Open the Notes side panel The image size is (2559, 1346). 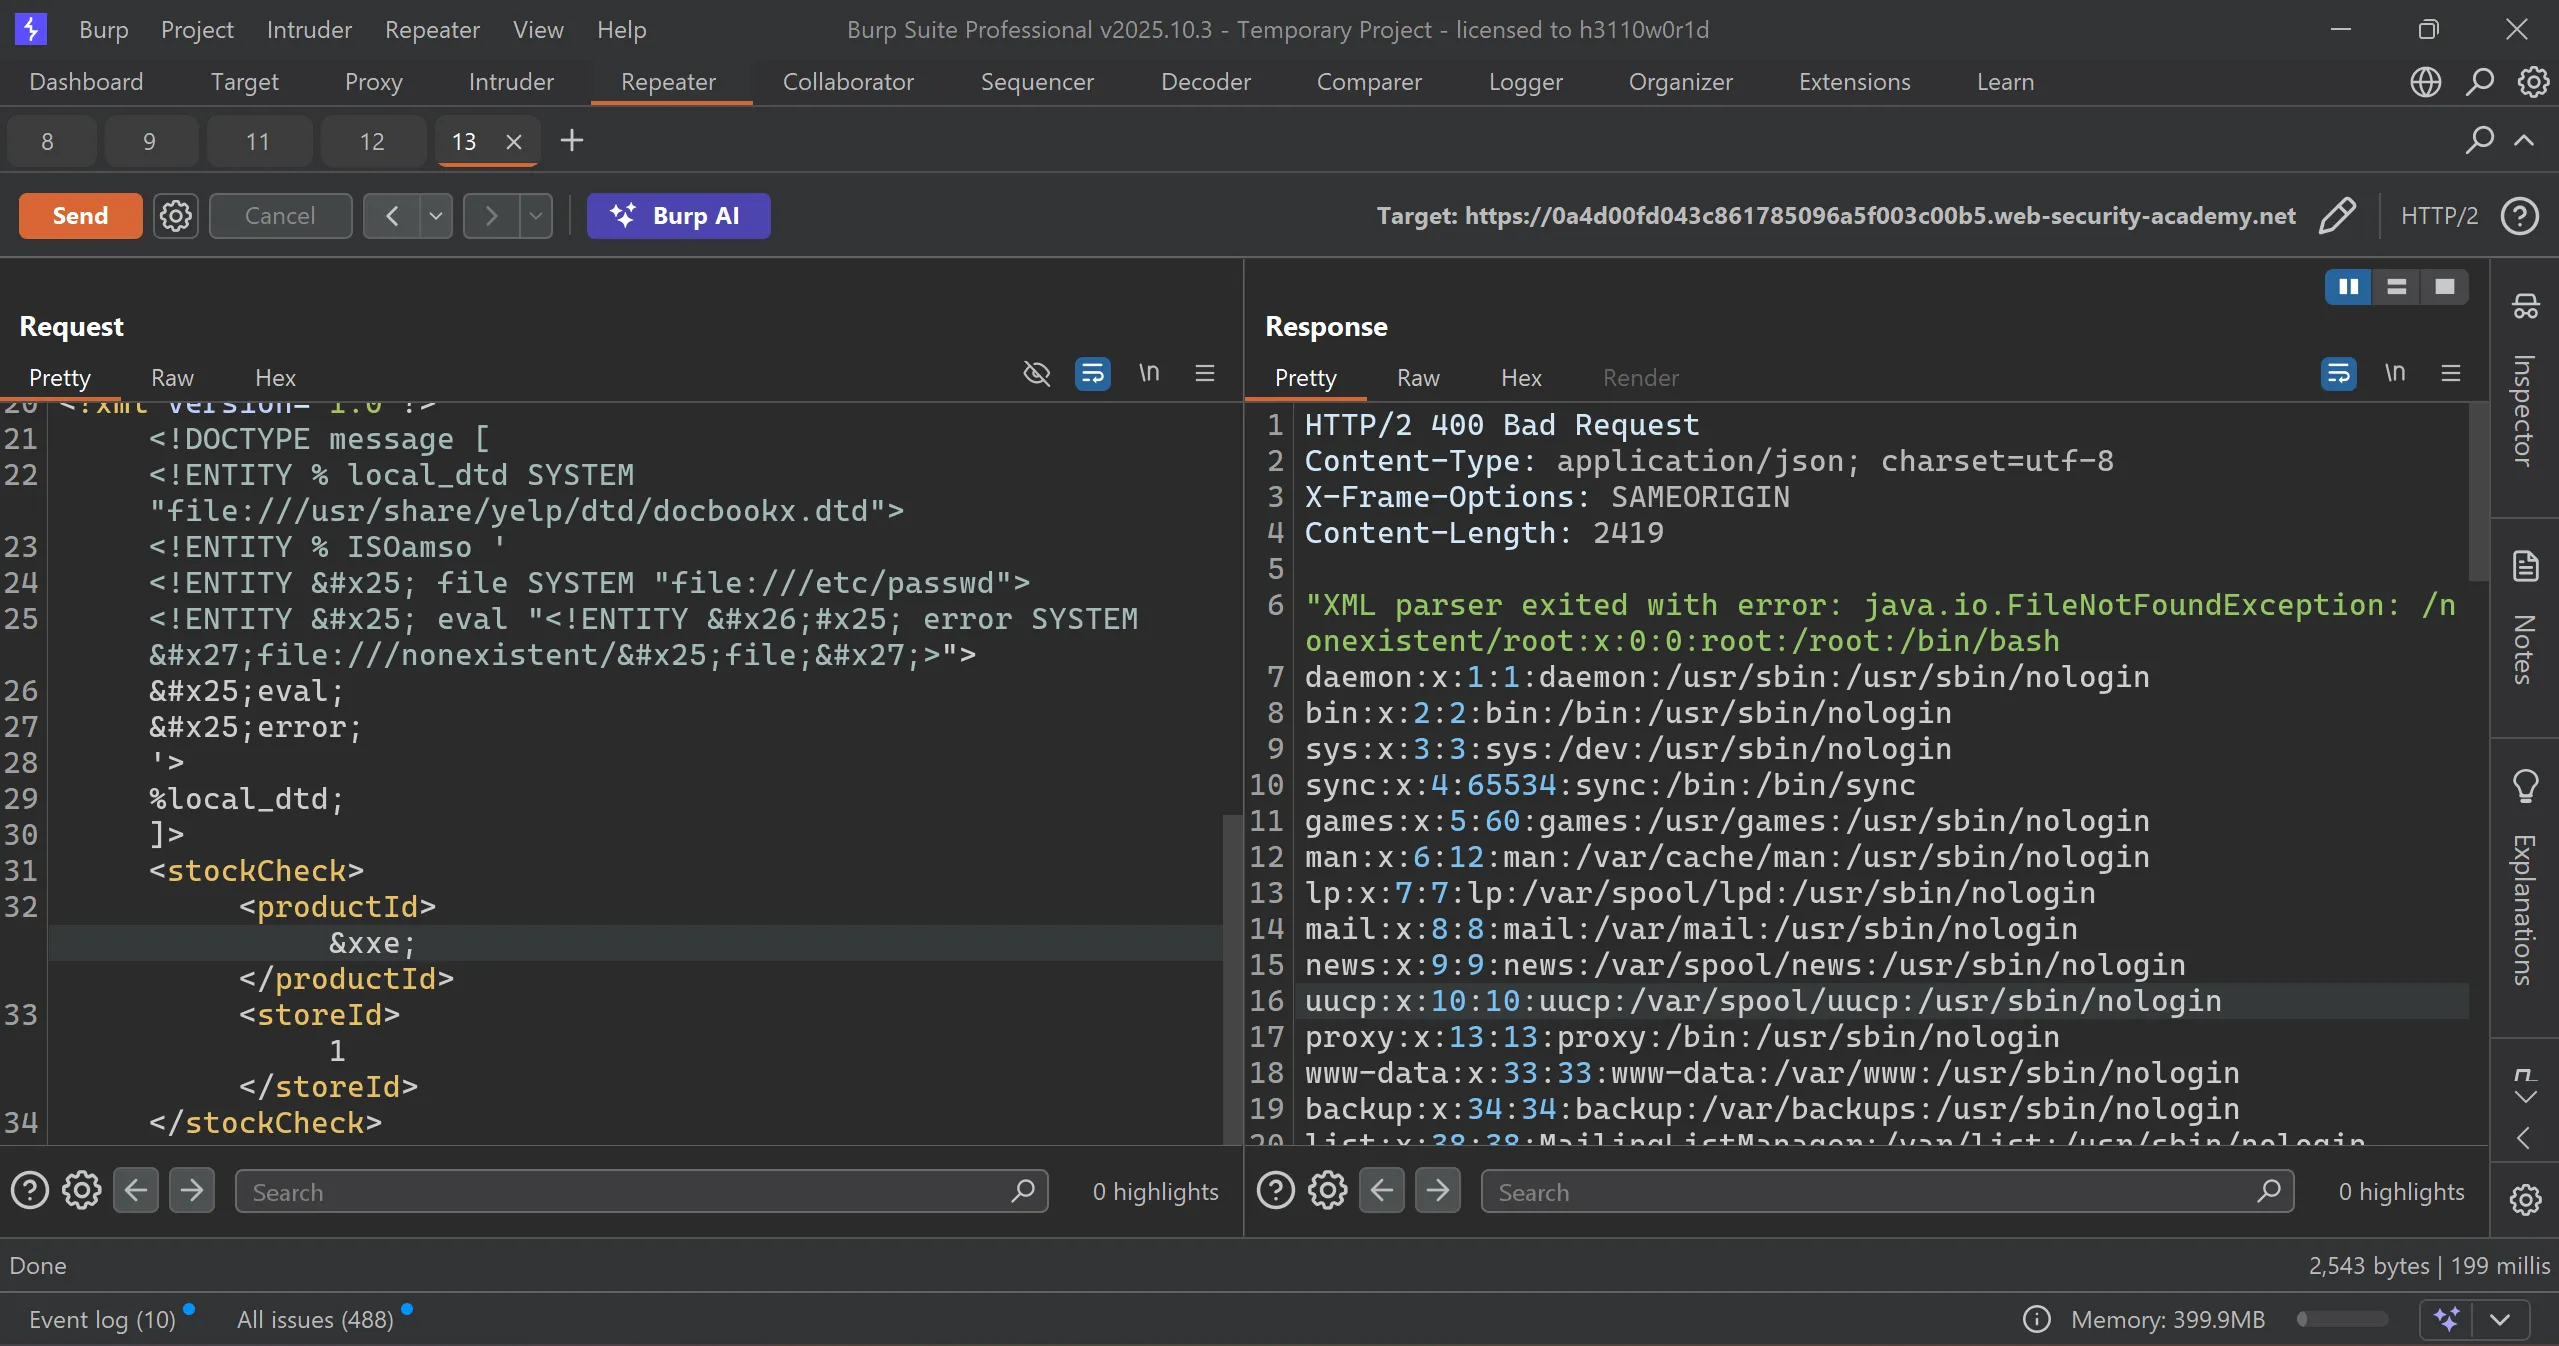(x=2524, y=620)
